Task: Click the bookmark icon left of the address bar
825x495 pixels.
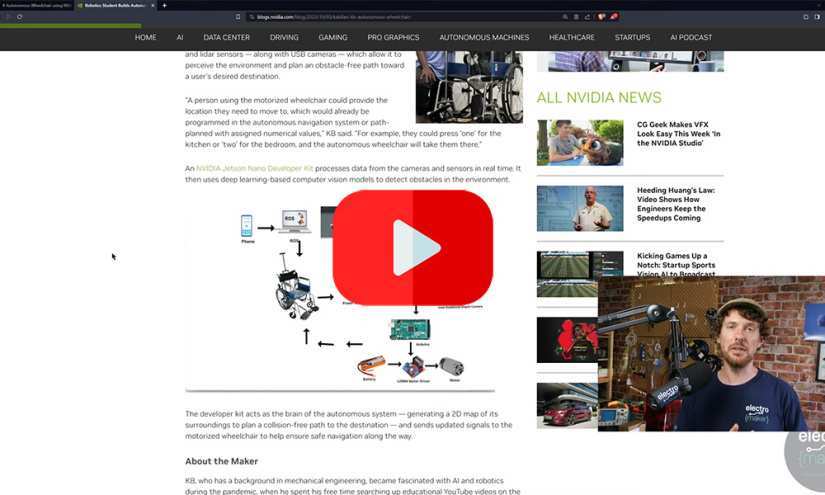Action: 238,17
